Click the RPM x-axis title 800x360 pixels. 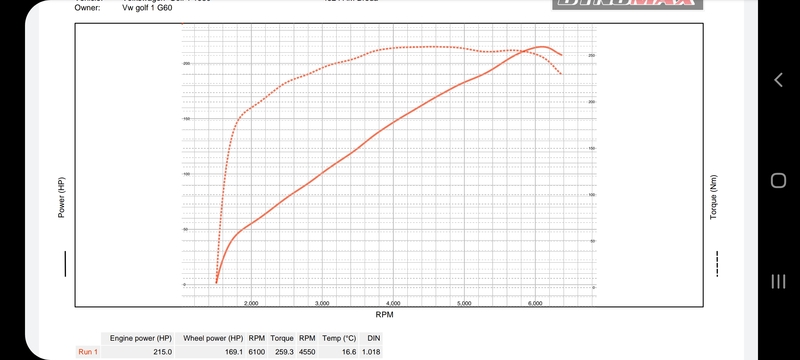pos(384,315)
